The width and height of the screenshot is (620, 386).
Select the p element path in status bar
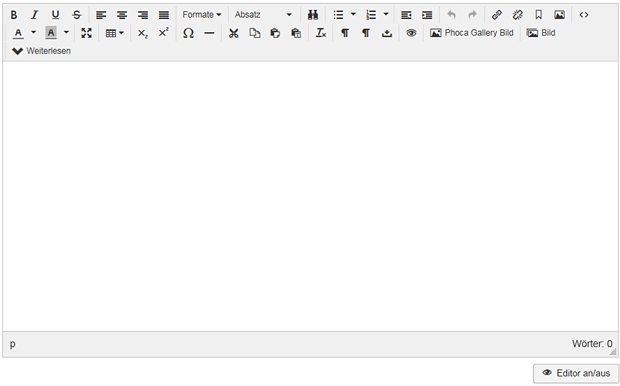pyautogui.click(x=13, y=344)
